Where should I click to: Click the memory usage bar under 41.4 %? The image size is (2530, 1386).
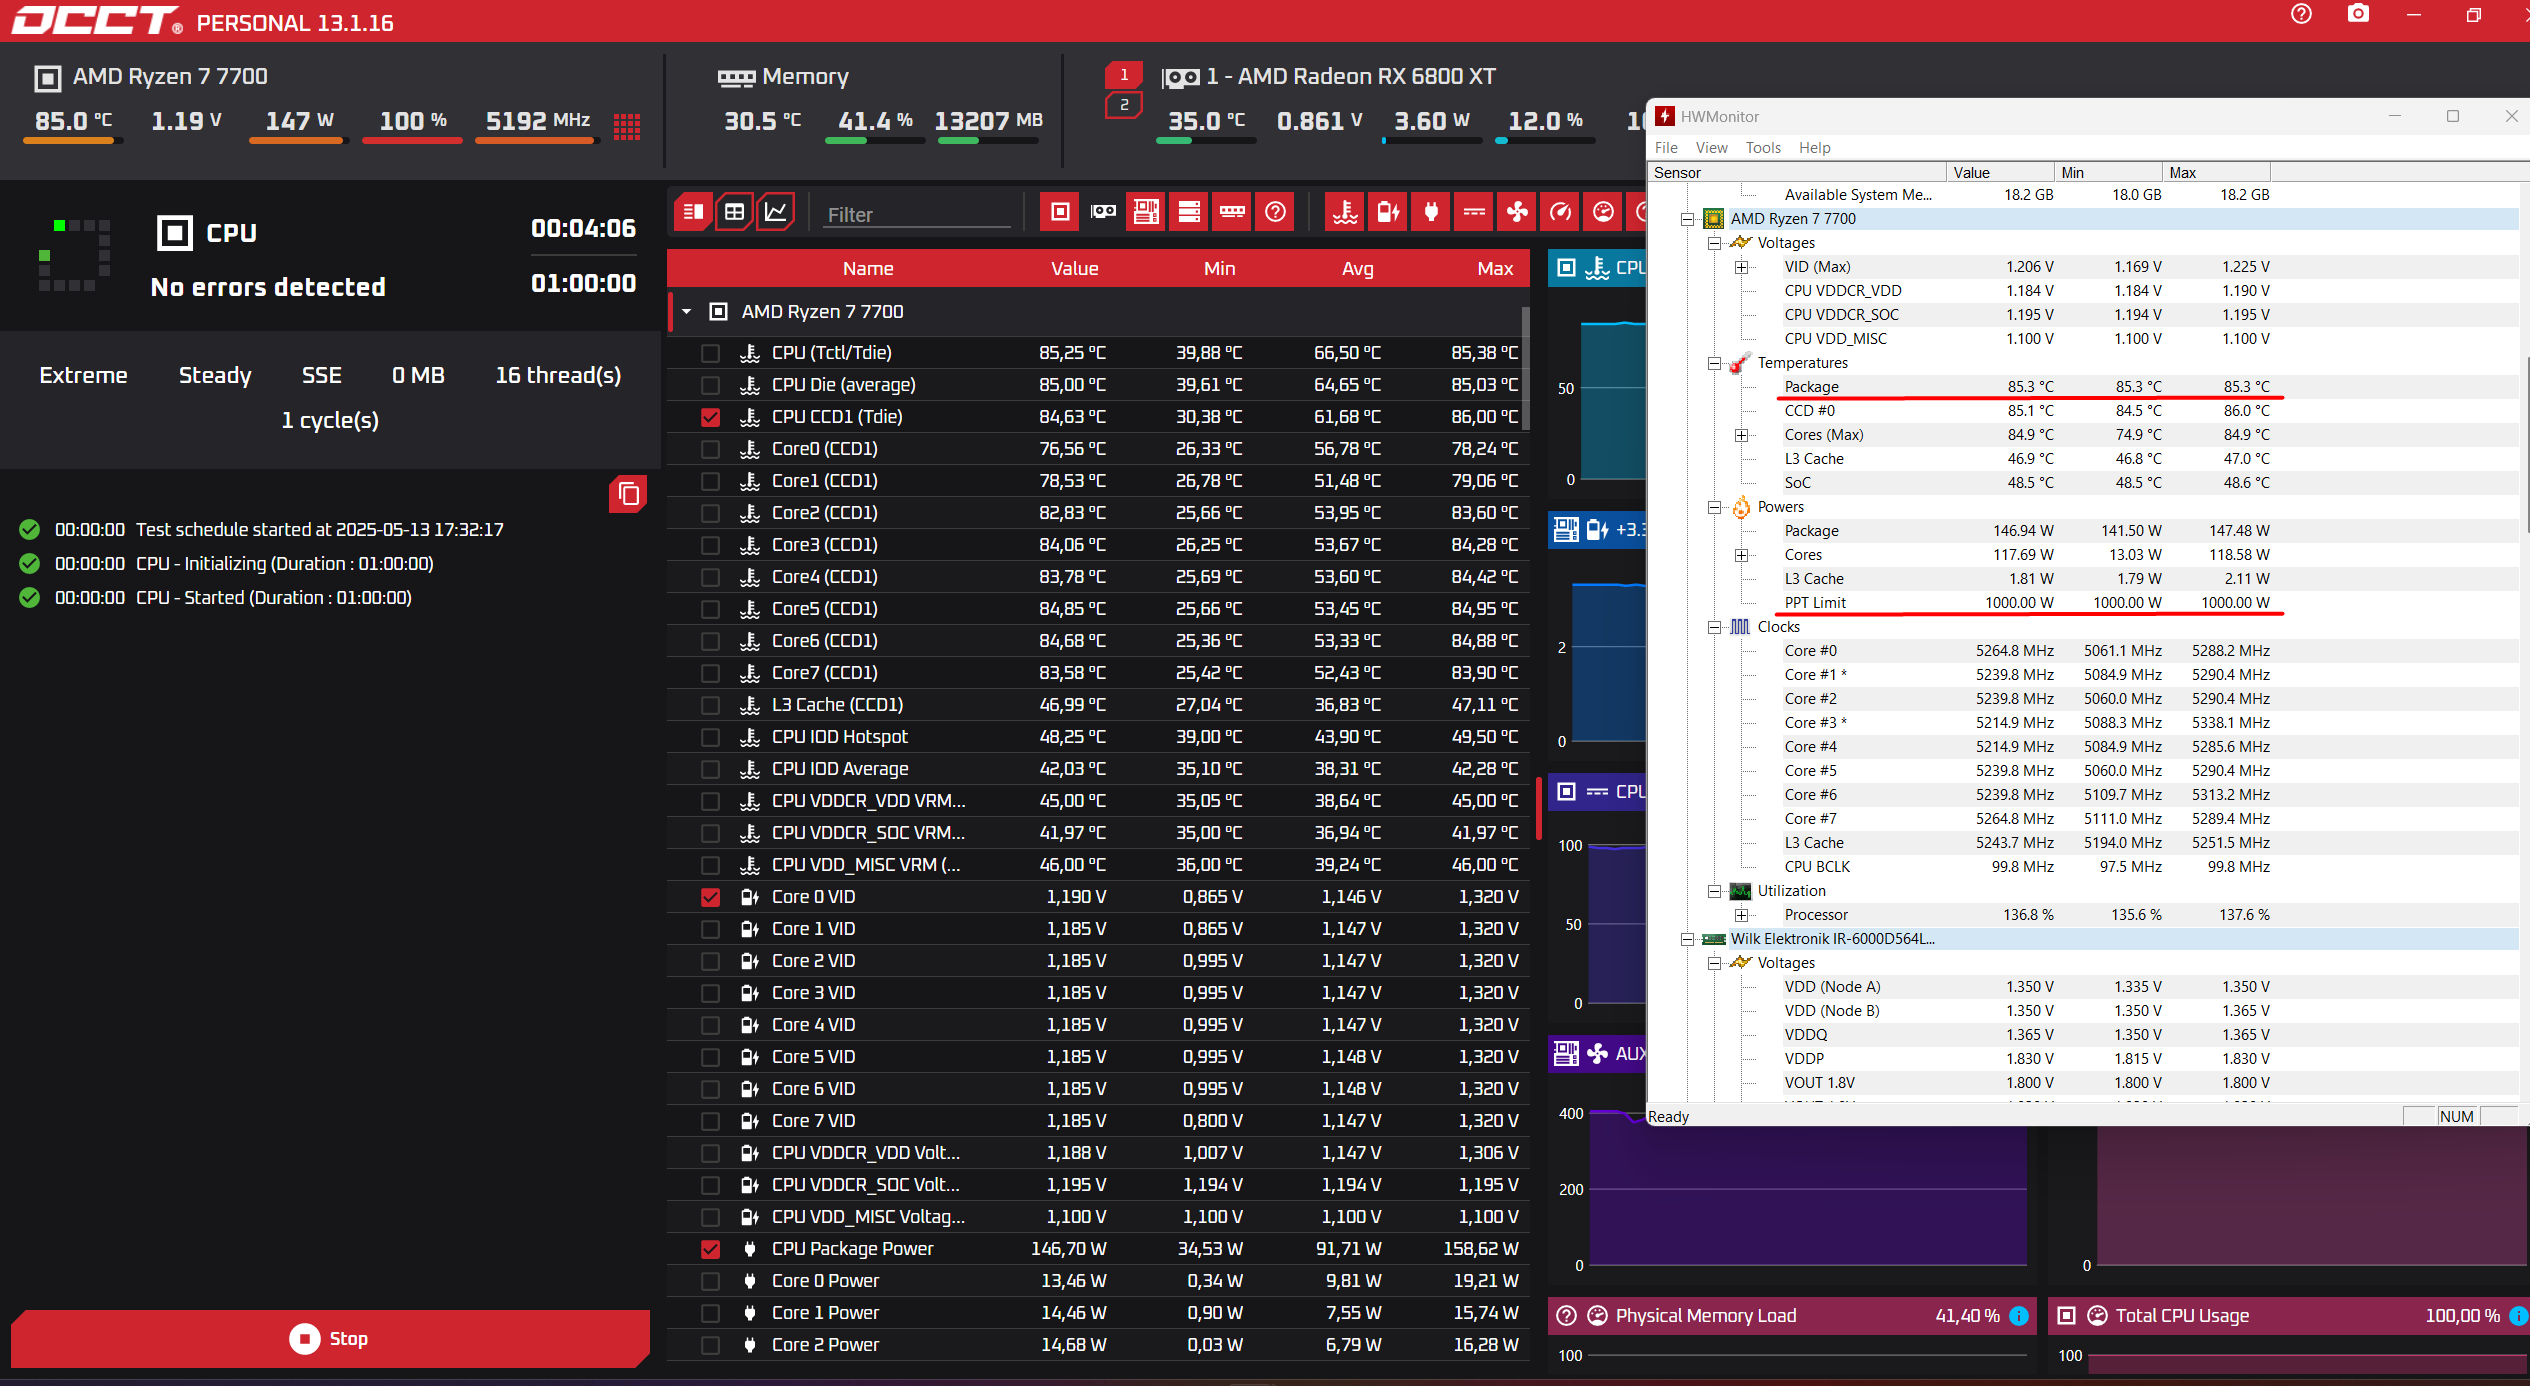coord(875,141)
